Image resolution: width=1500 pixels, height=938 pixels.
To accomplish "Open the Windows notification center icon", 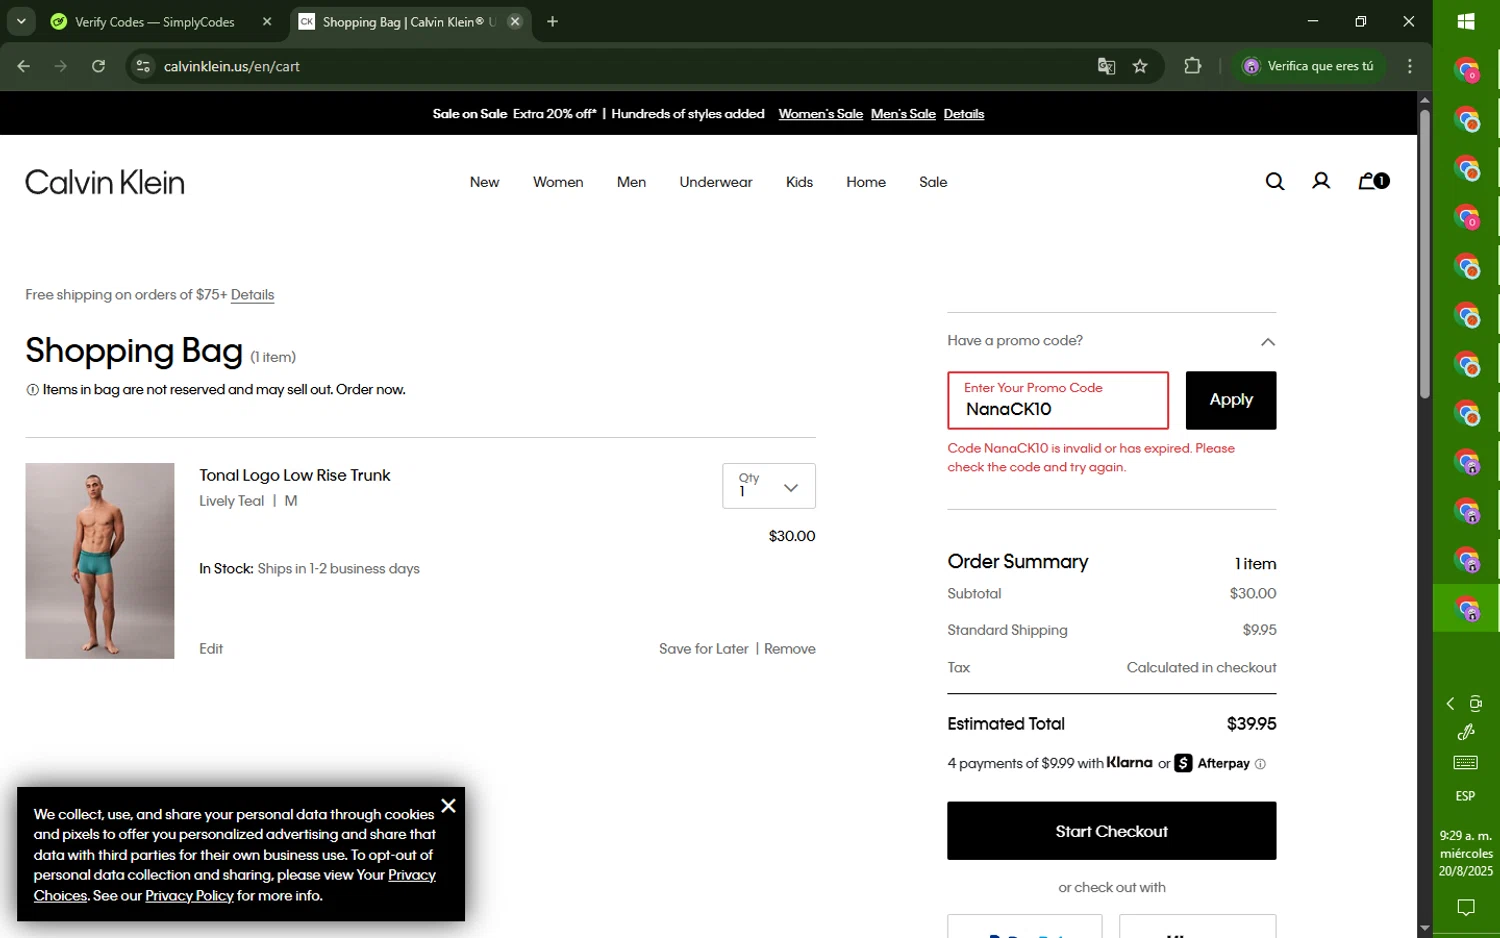I will [x=1466, y=908].
